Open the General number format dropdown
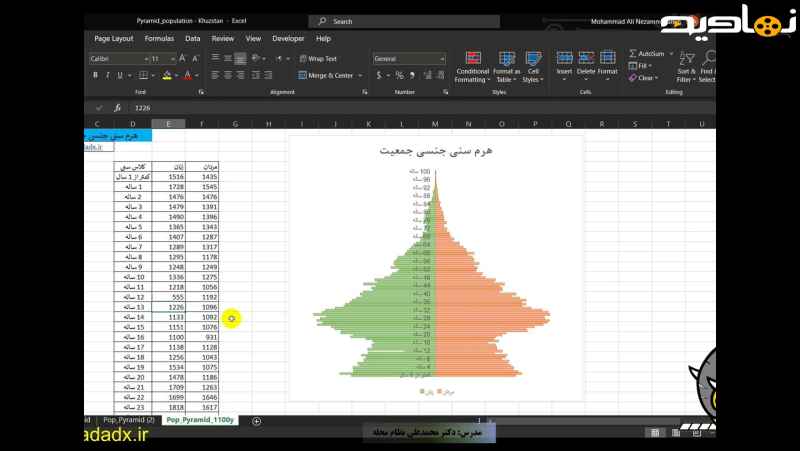This screenshot has height=451, width=800. point(445,59)
